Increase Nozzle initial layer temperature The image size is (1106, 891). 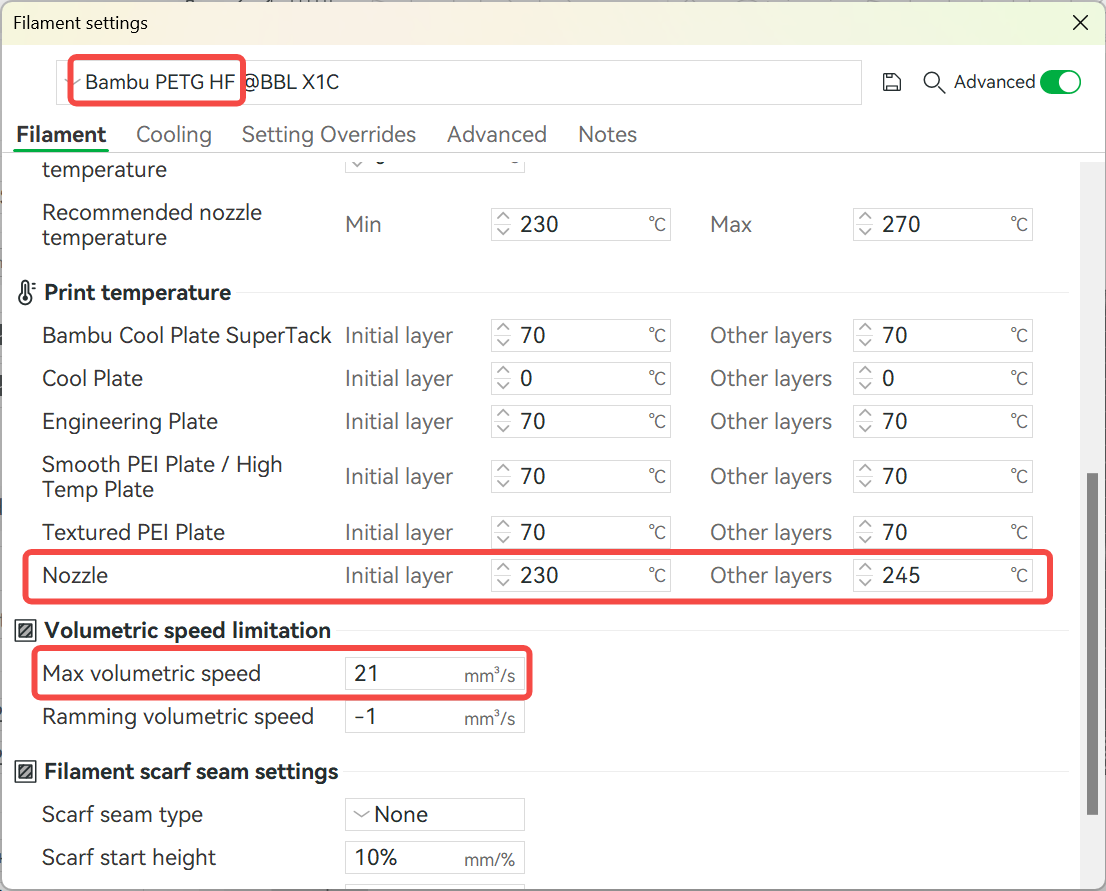(502, 567)
